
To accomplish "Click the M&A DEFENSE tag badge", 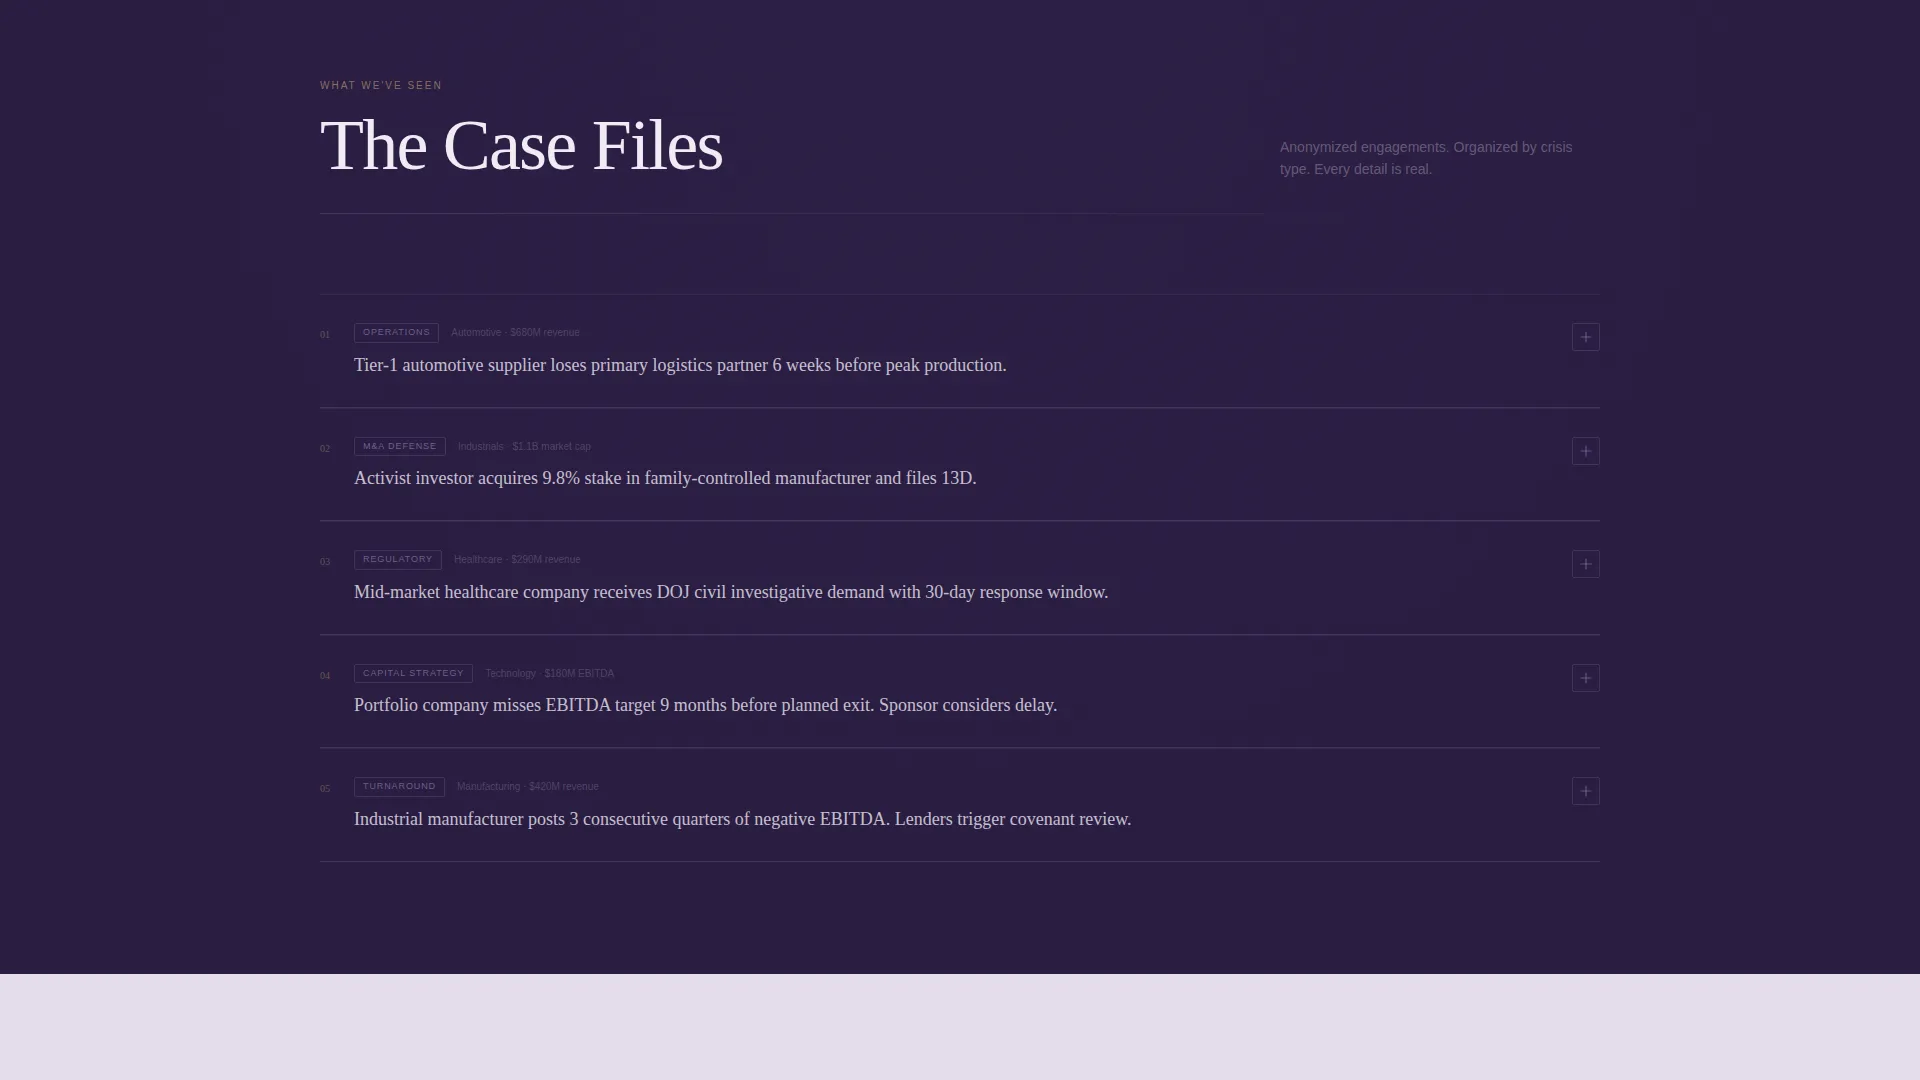I will [x=400, y=446].
